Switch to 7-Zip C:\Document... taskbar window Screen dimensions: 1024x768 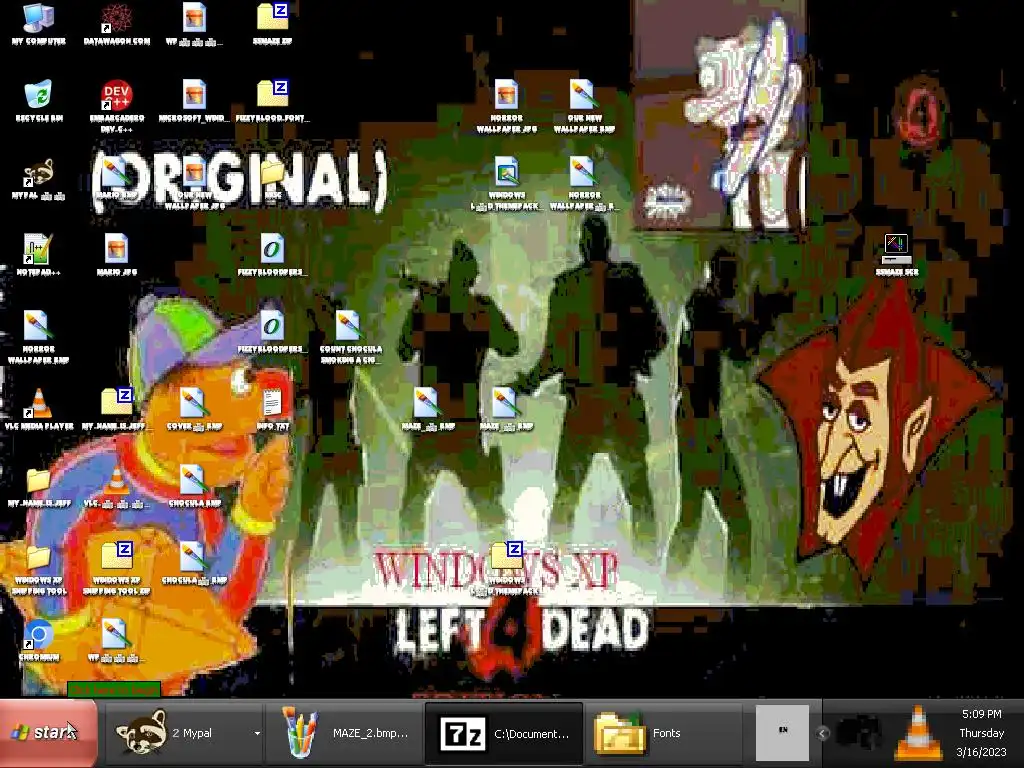pos(504,733)
